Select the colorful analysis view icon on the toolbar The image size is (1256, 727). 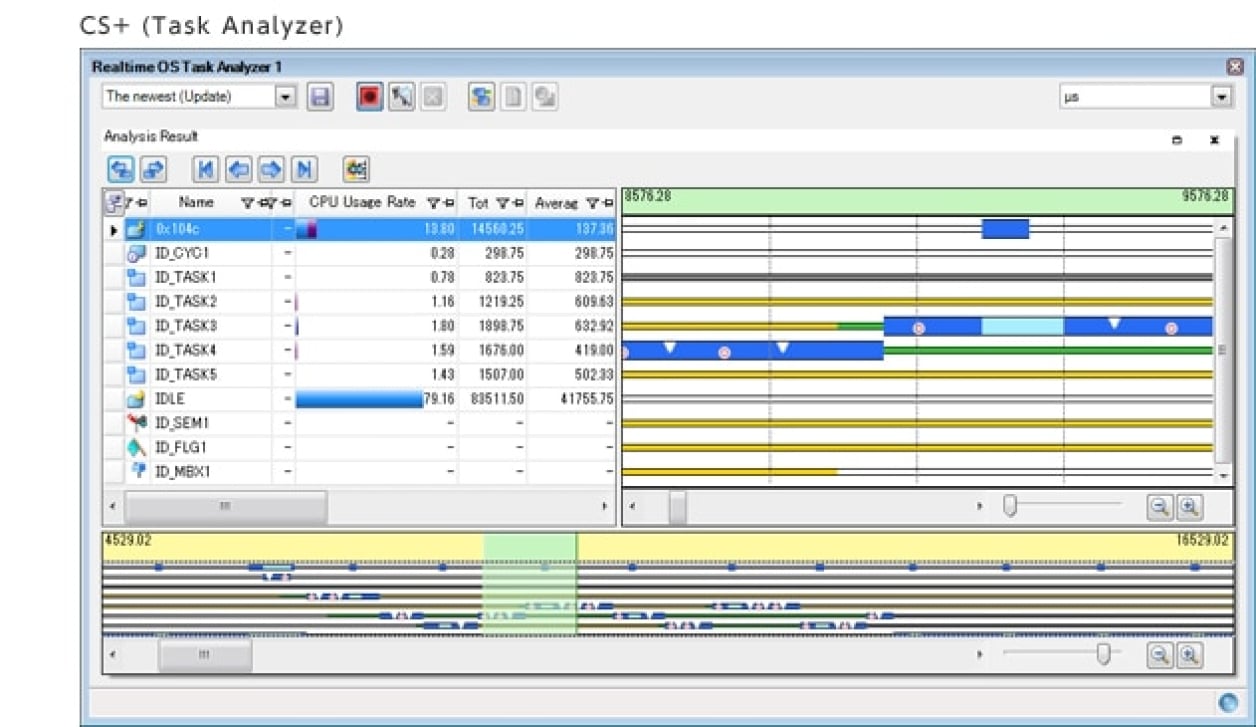point(481,97)
